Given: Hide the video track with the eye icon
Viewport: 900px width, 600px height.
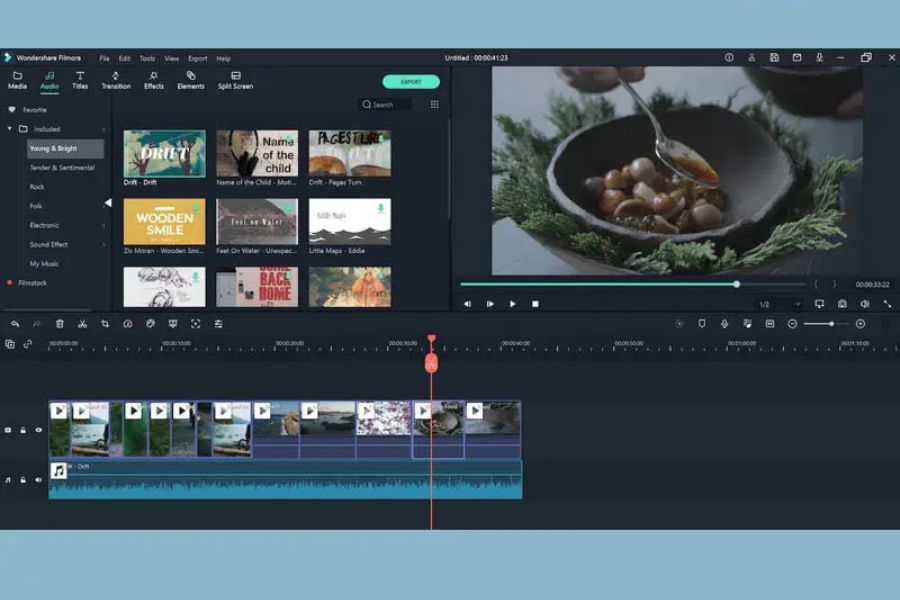Looking at the screenshot, I should (38, 430).
